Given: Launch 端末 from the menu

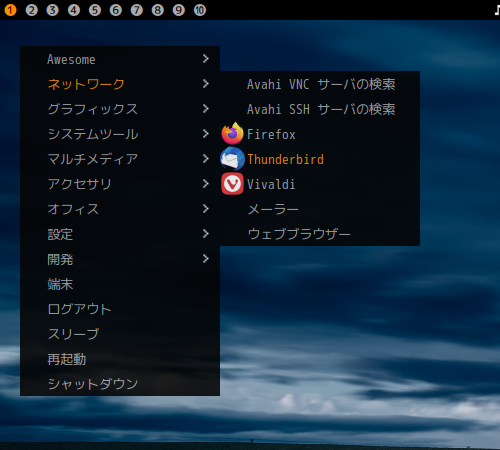Looking at the screenshot, I should click(120, 284).
